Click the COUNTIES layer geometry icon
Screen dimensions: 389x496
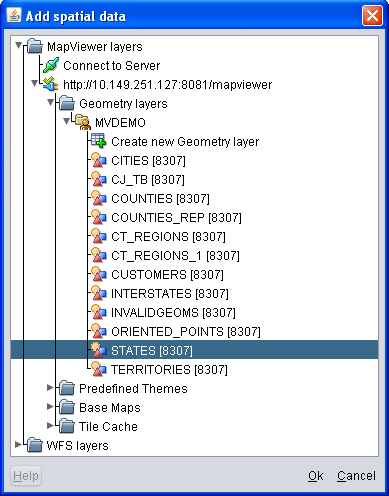point(99,198)
